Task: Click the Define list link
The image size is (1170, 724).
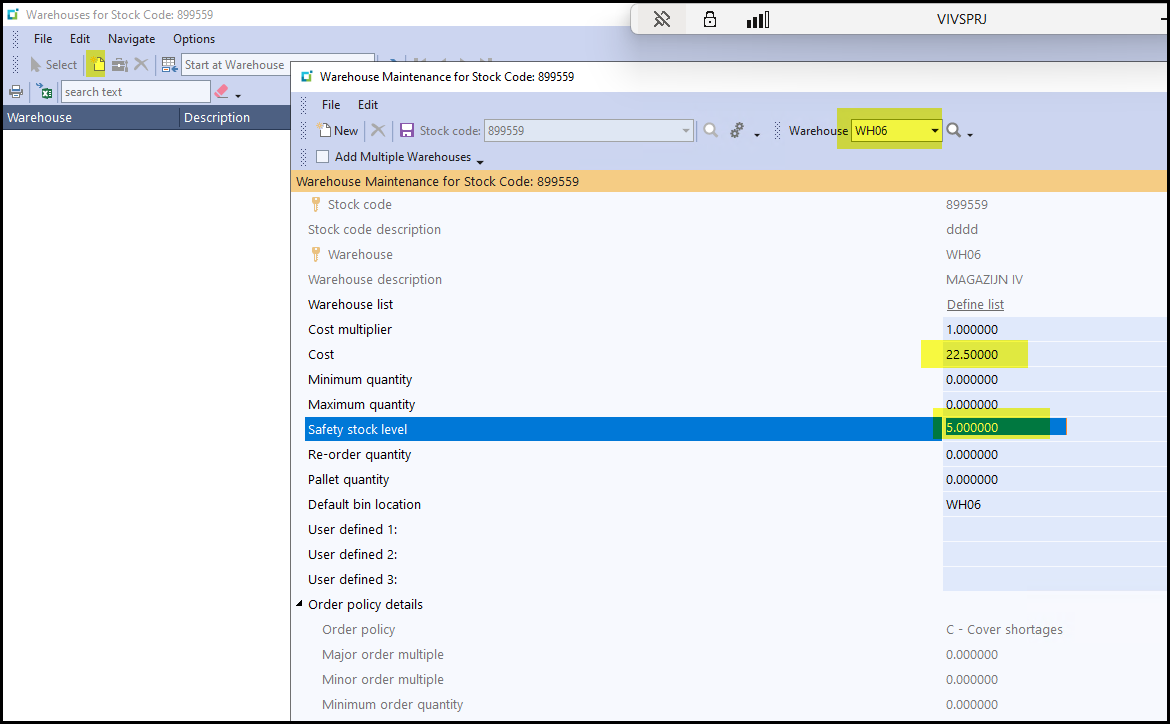Action: (x=975, y=305)
